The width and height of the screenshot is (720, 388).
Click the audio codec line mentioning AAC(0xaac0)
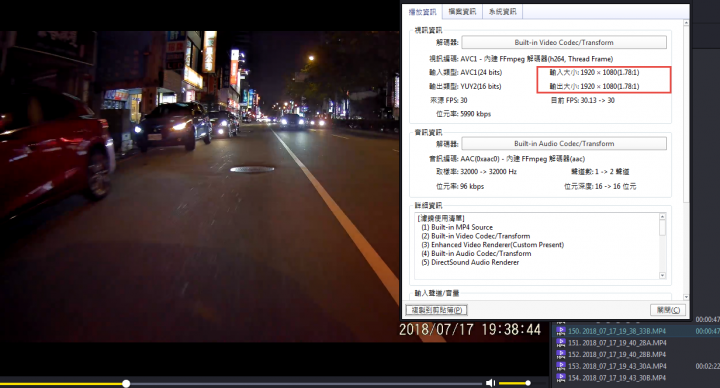pos(507,159)
